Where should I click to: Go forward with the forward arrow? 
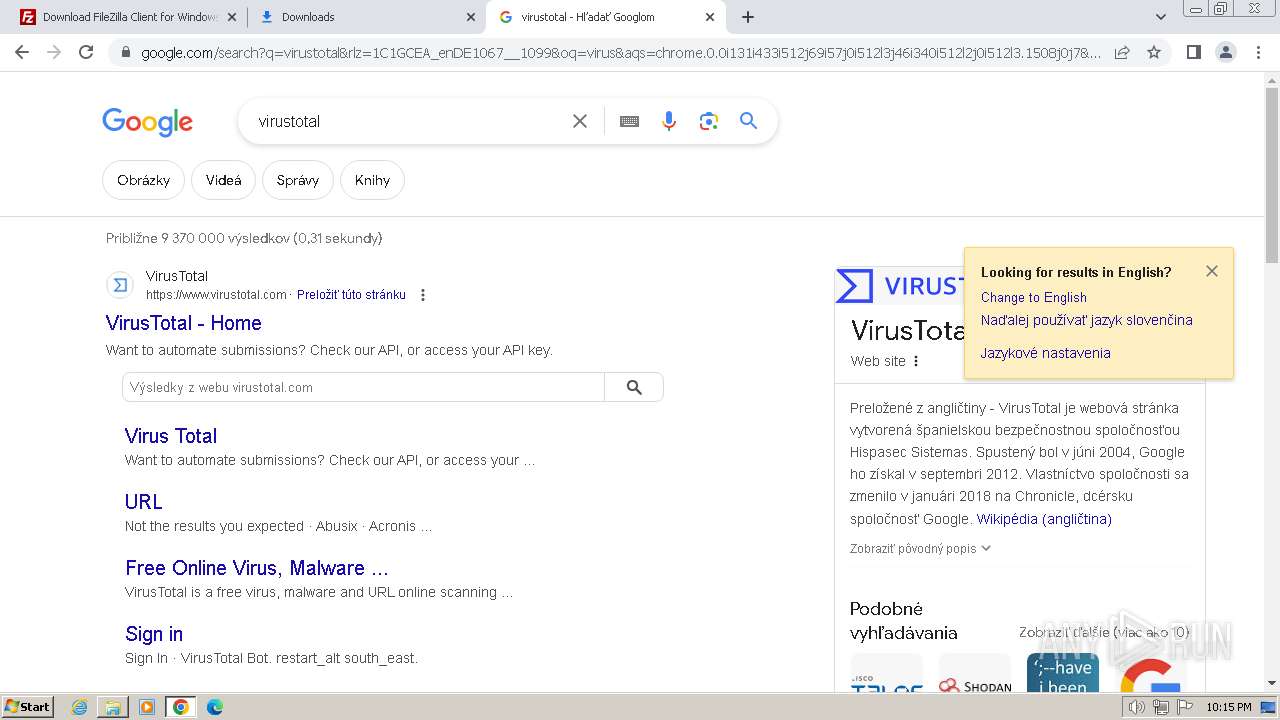pos(54,52)
